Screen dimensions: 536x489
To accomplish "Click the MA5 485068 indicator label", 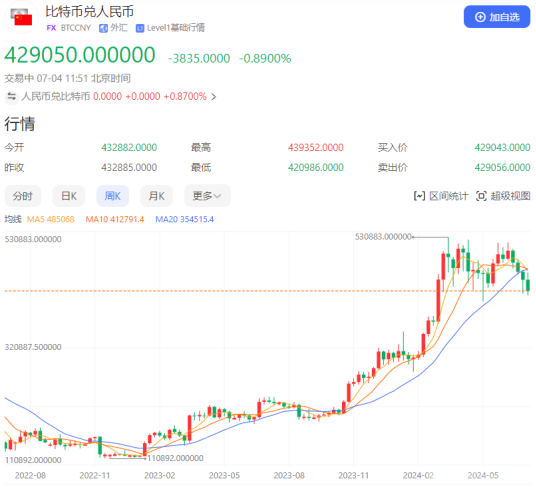I will coord(51,219).
